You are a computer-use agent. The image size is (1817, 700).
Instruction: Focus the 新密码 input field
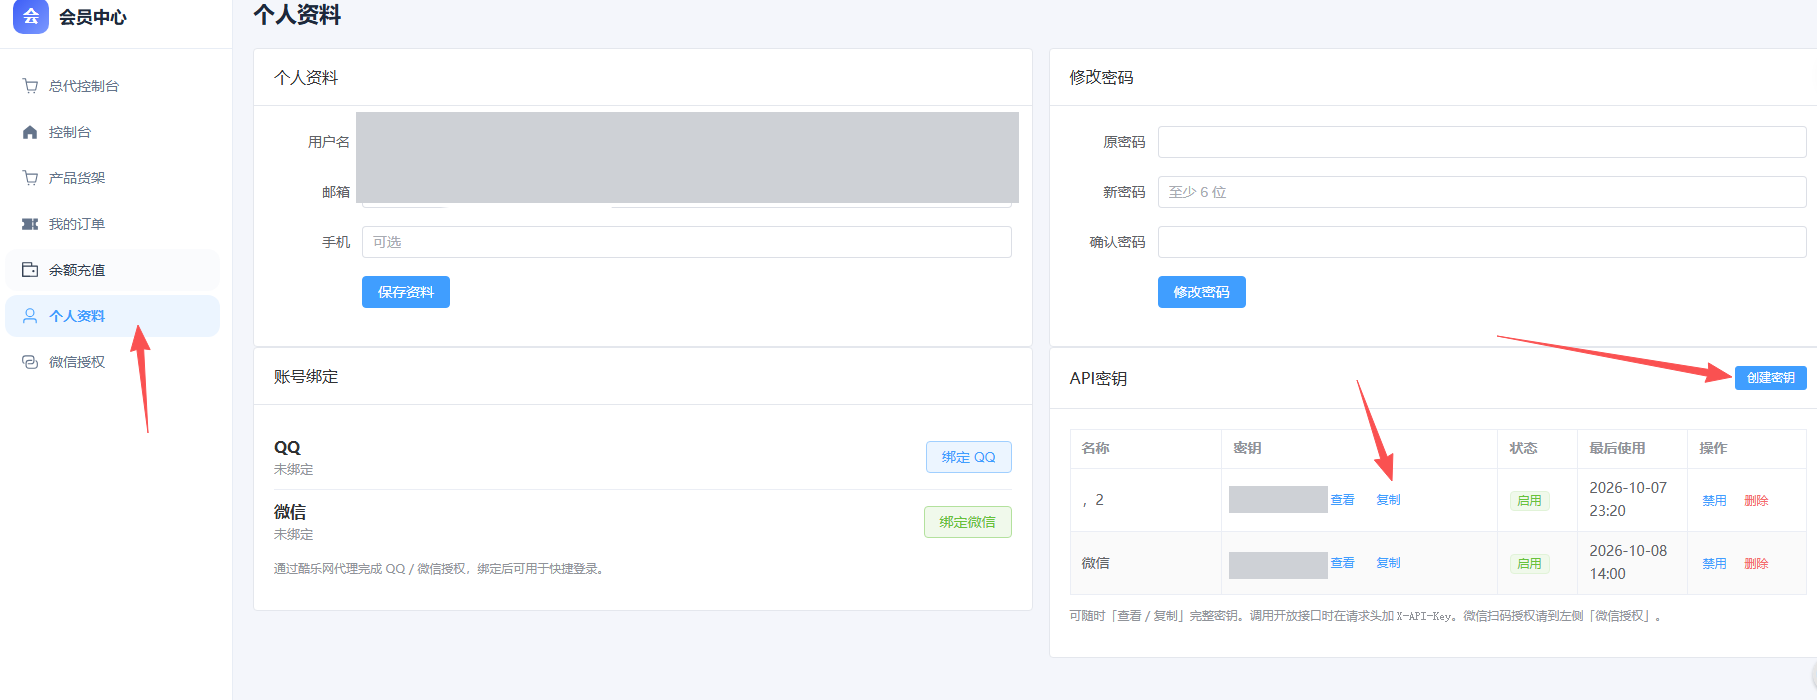1482,192
